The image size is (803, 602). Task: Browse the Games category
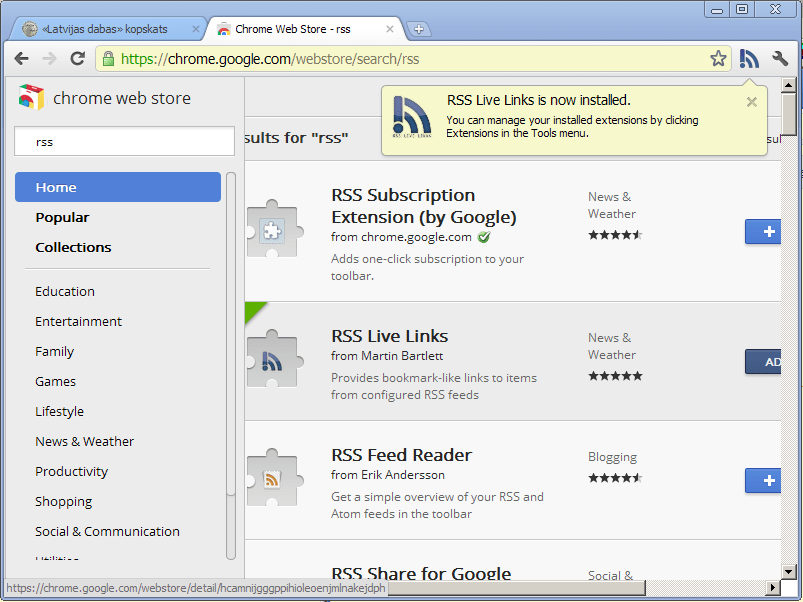(55, 381)
